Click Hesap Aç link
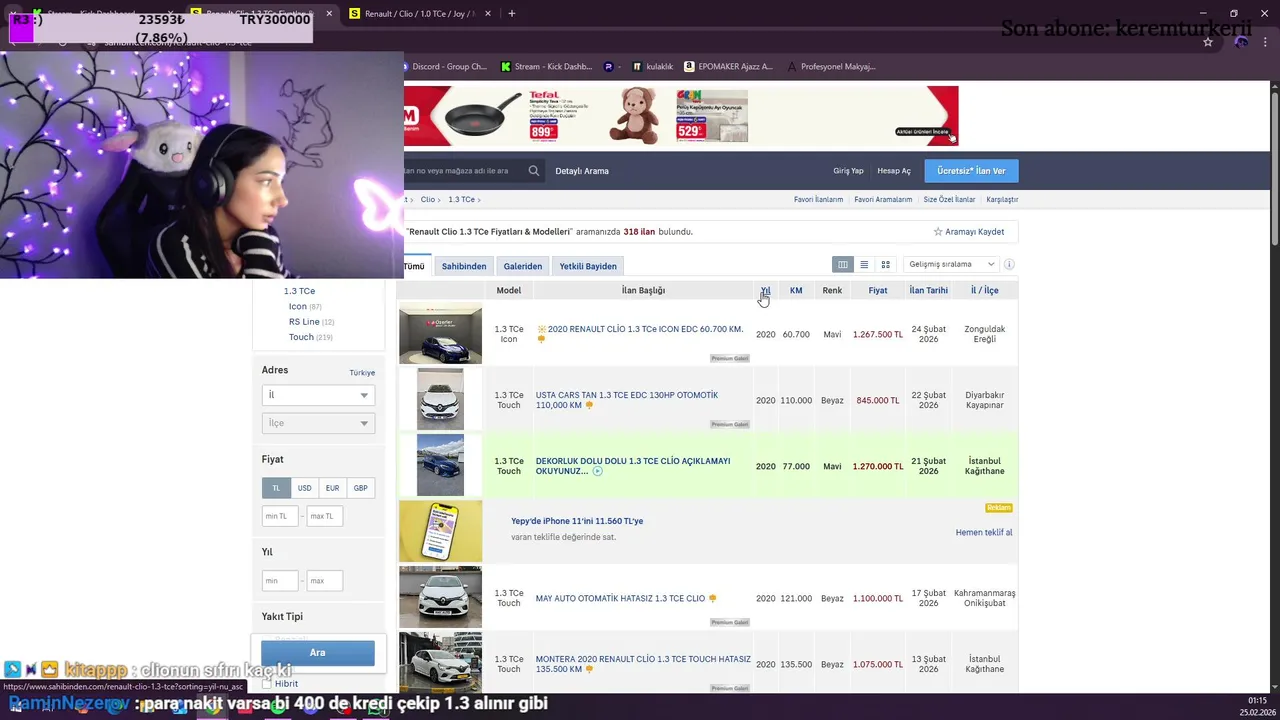This screenshot has width=1280, height=720. pyautogui.click(x=894, y=171)
